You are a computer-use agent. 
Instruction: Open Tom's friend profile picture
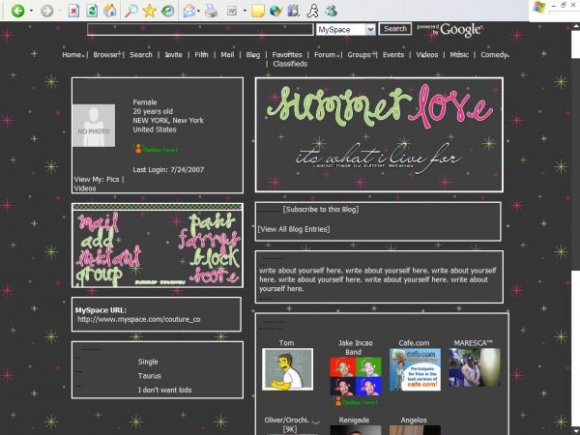(x=287, y=369)
